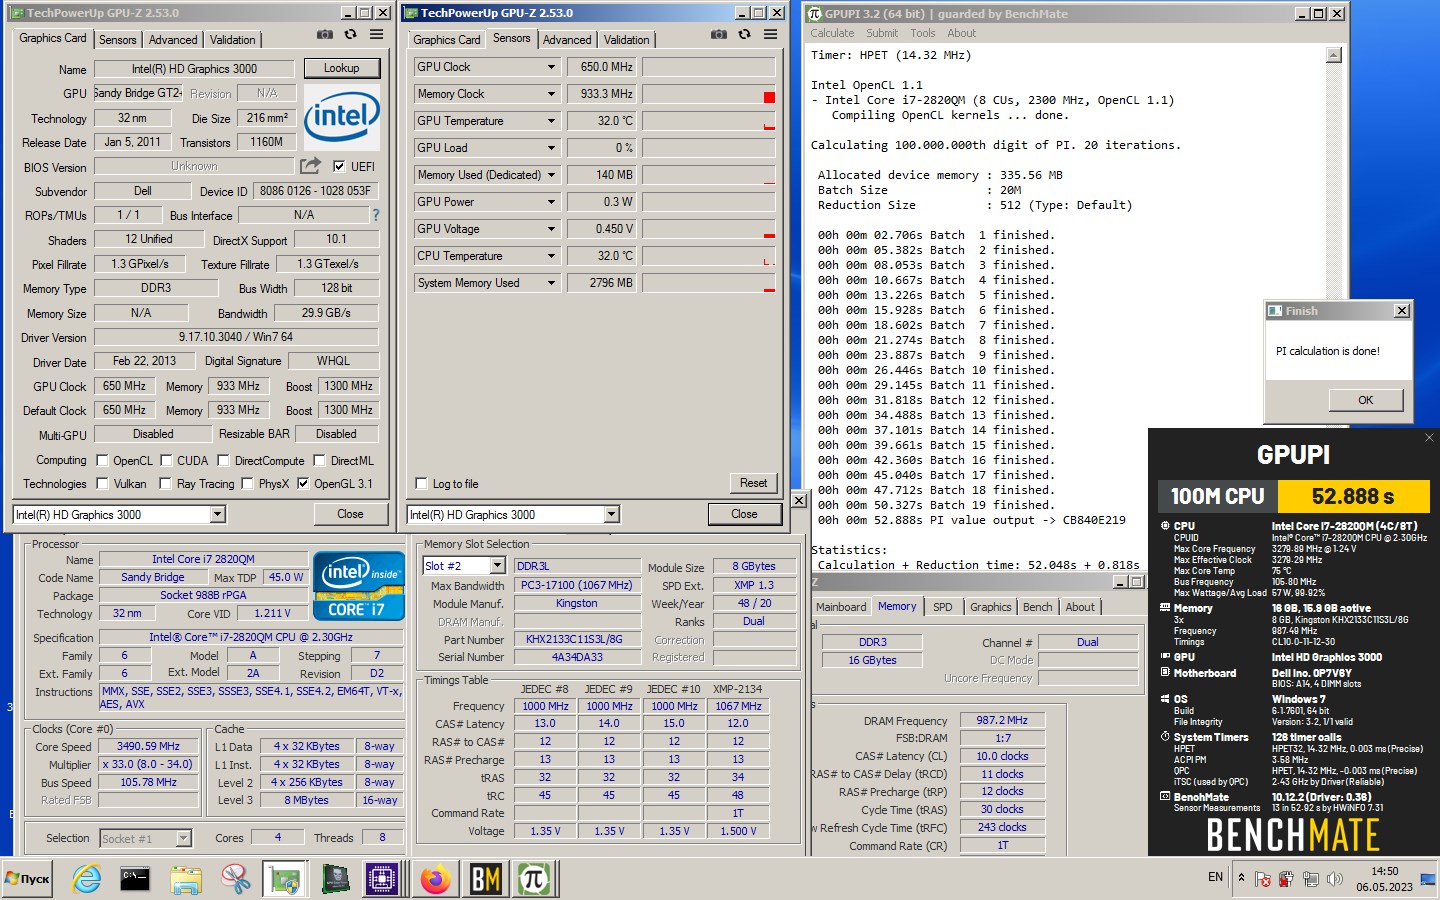Image resolution: width=1440 pixels, height=900 pixels.
Task: Toggle DirectCompute checkbox
Action: [224, 460]
